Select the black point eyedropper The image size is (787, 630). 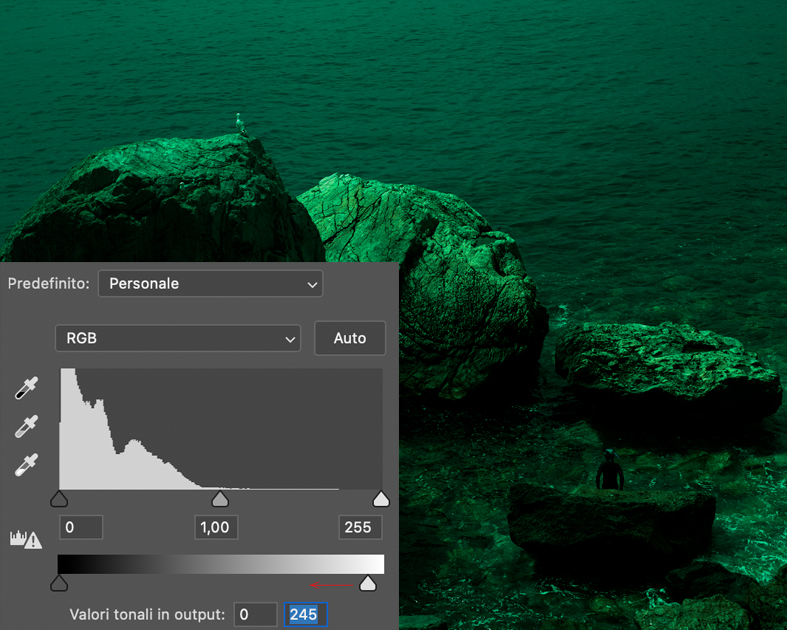coord(26,388)
